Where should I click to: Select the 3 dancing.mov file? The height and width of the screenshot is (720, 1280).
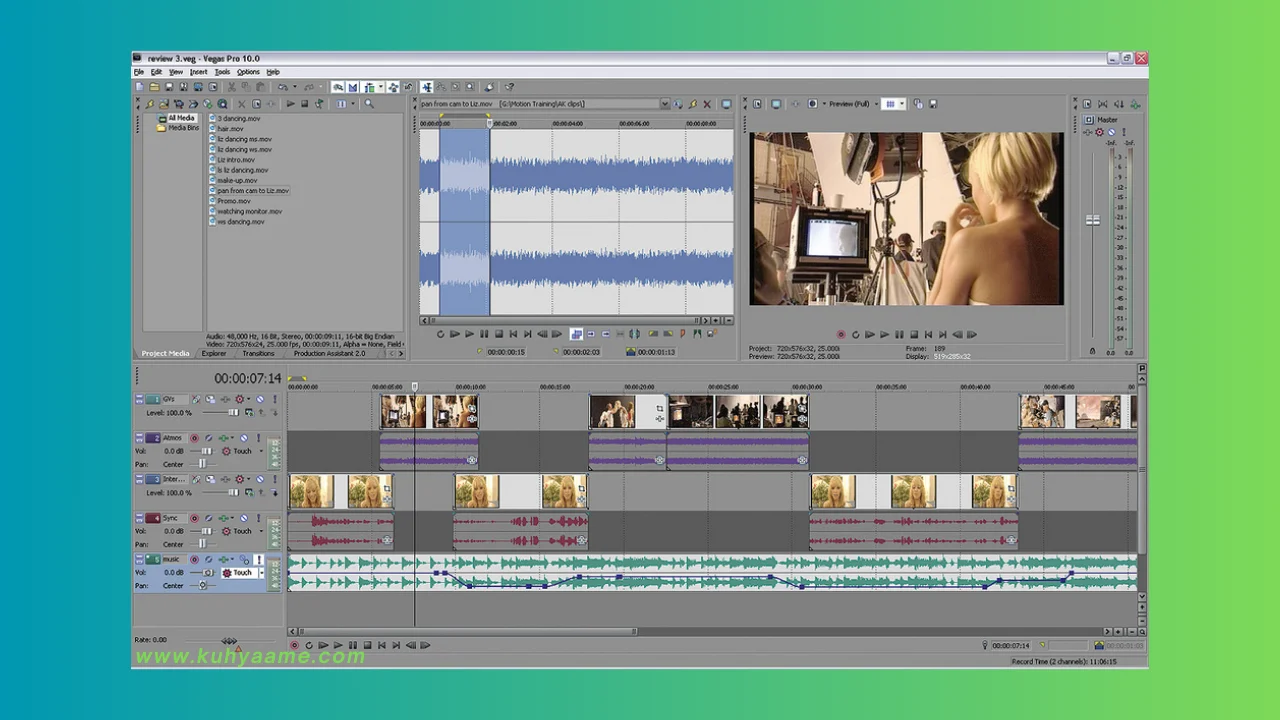(x=238, y=118)
